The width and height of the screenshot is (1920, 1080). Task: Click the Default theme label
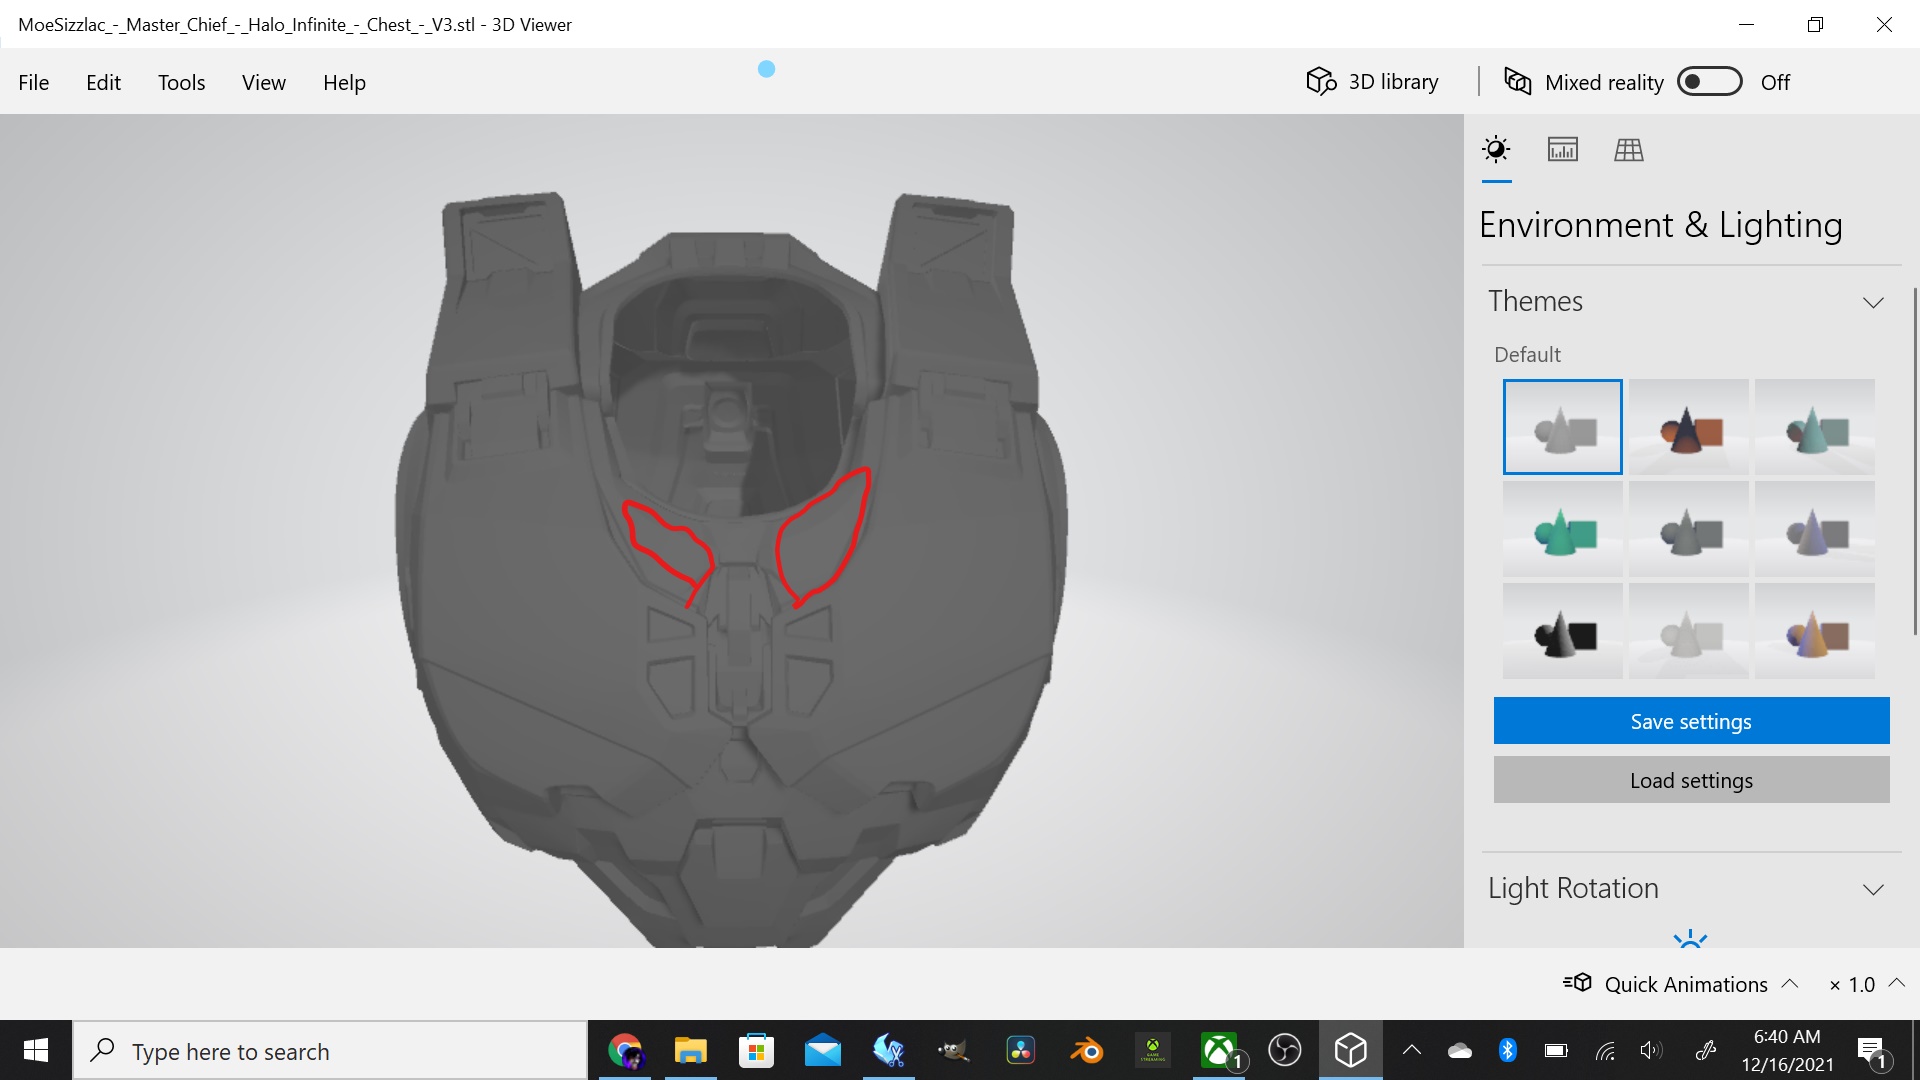pyautogui.click(x=1527, y=355)
